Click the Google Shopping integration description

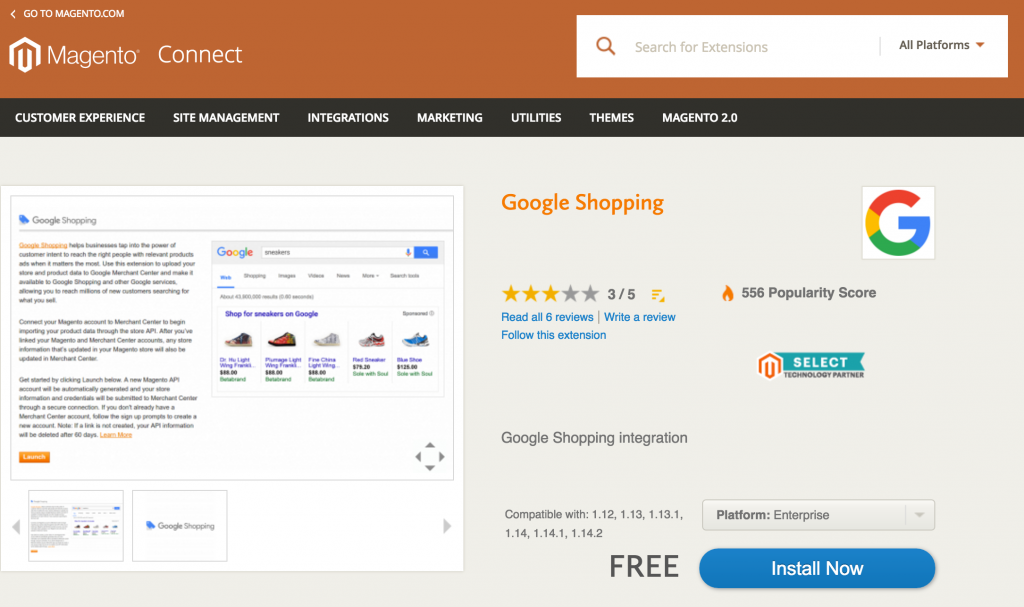(594, 438)
